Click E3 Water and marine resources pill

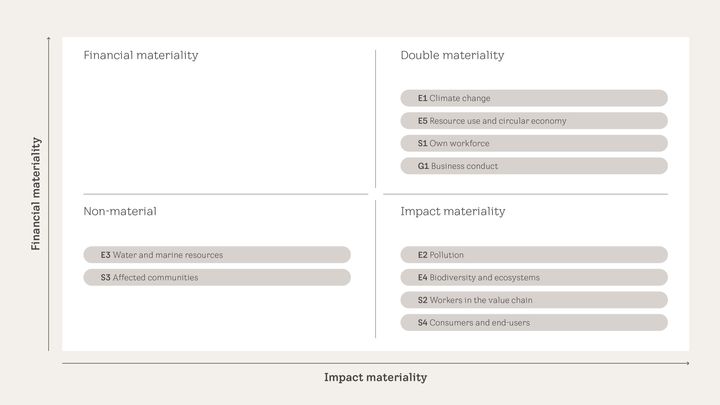click(217, 255)
